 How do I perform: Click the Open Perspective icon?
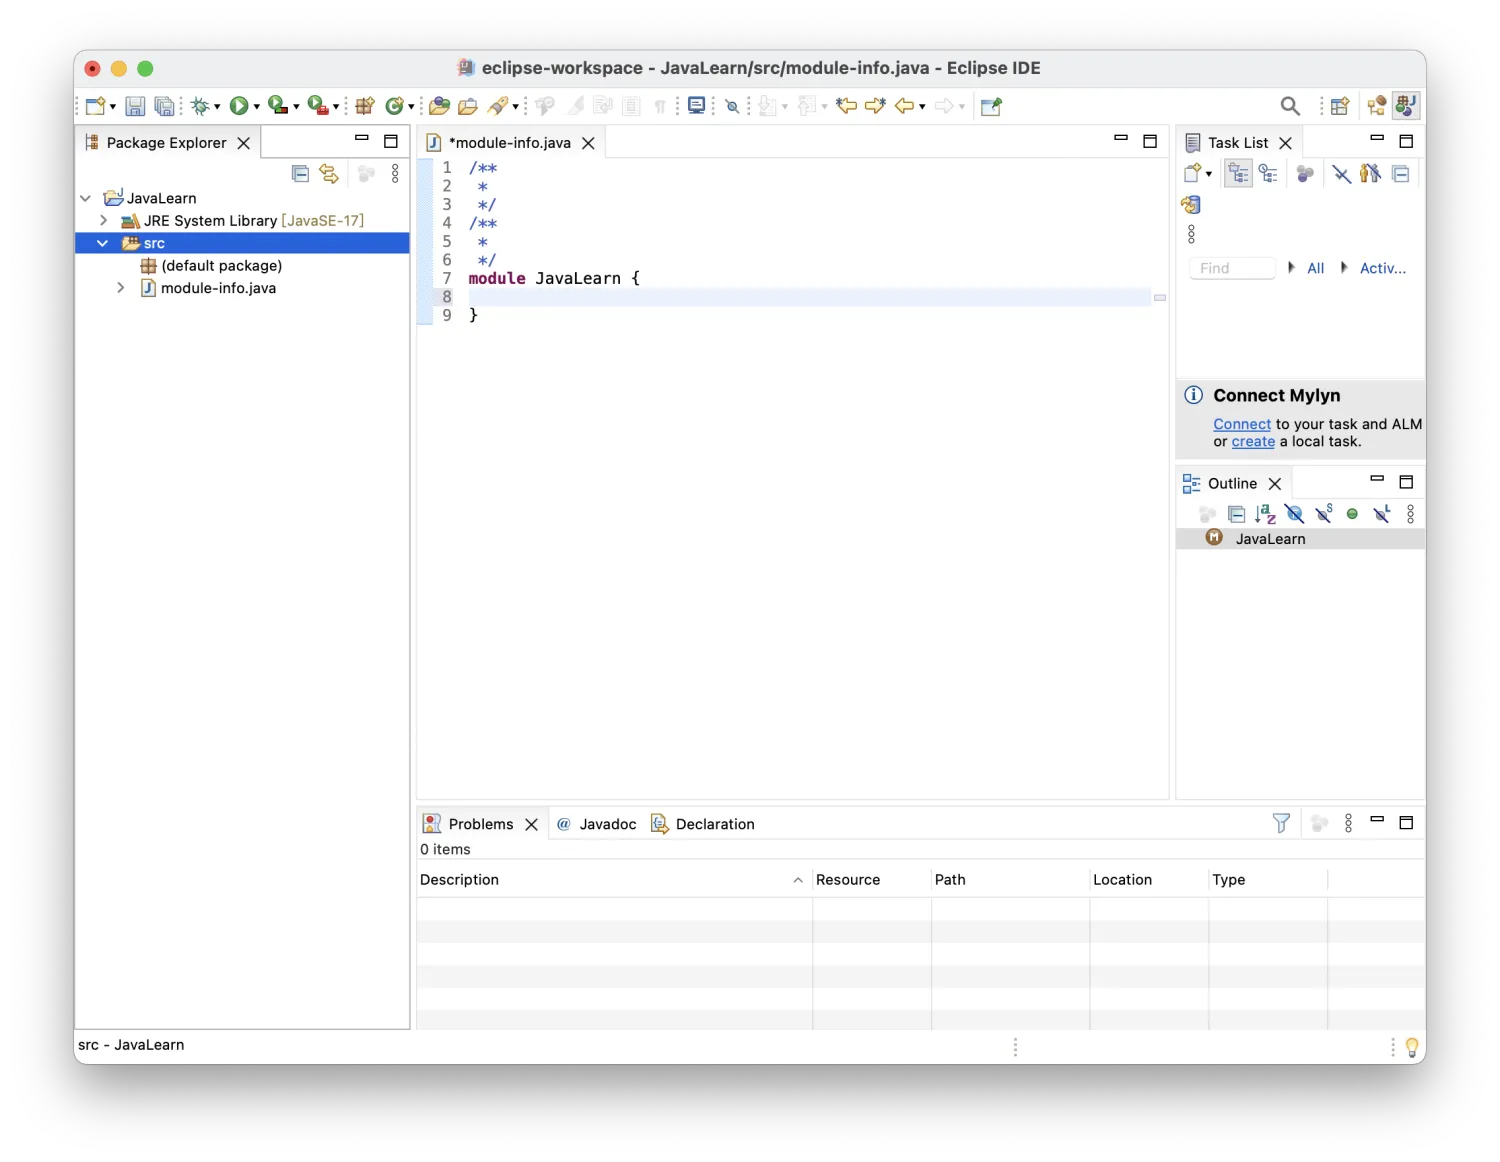[1340, 106]
